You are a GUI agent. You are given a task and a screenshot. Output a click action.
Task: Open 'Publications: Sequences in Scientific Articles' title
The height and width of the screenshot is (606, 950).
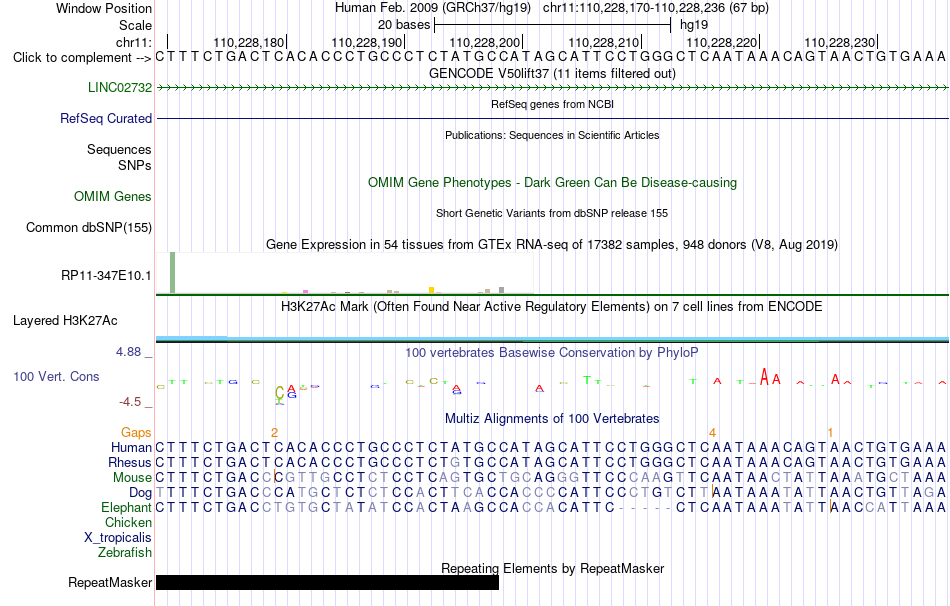coord(553,135)
